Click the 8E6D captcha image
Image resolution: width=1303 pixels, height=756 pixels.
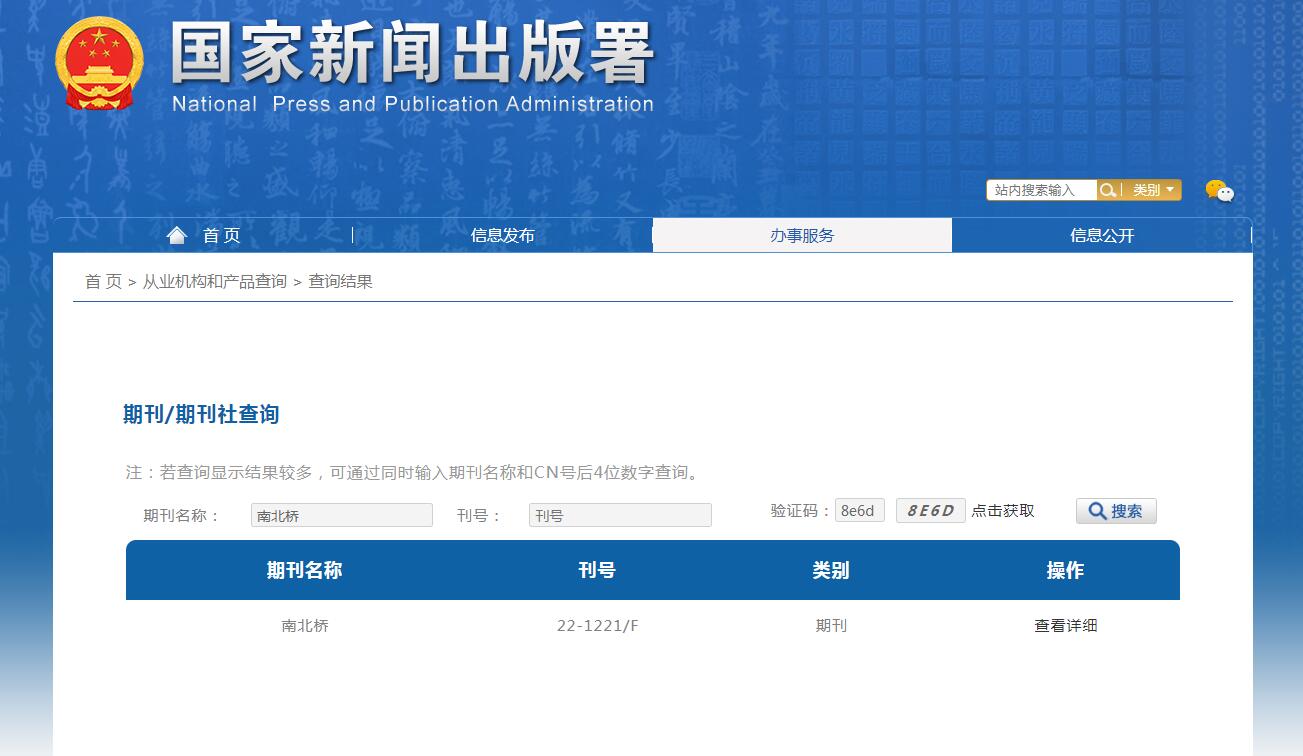pyautogui.click(x=930, y=511)
